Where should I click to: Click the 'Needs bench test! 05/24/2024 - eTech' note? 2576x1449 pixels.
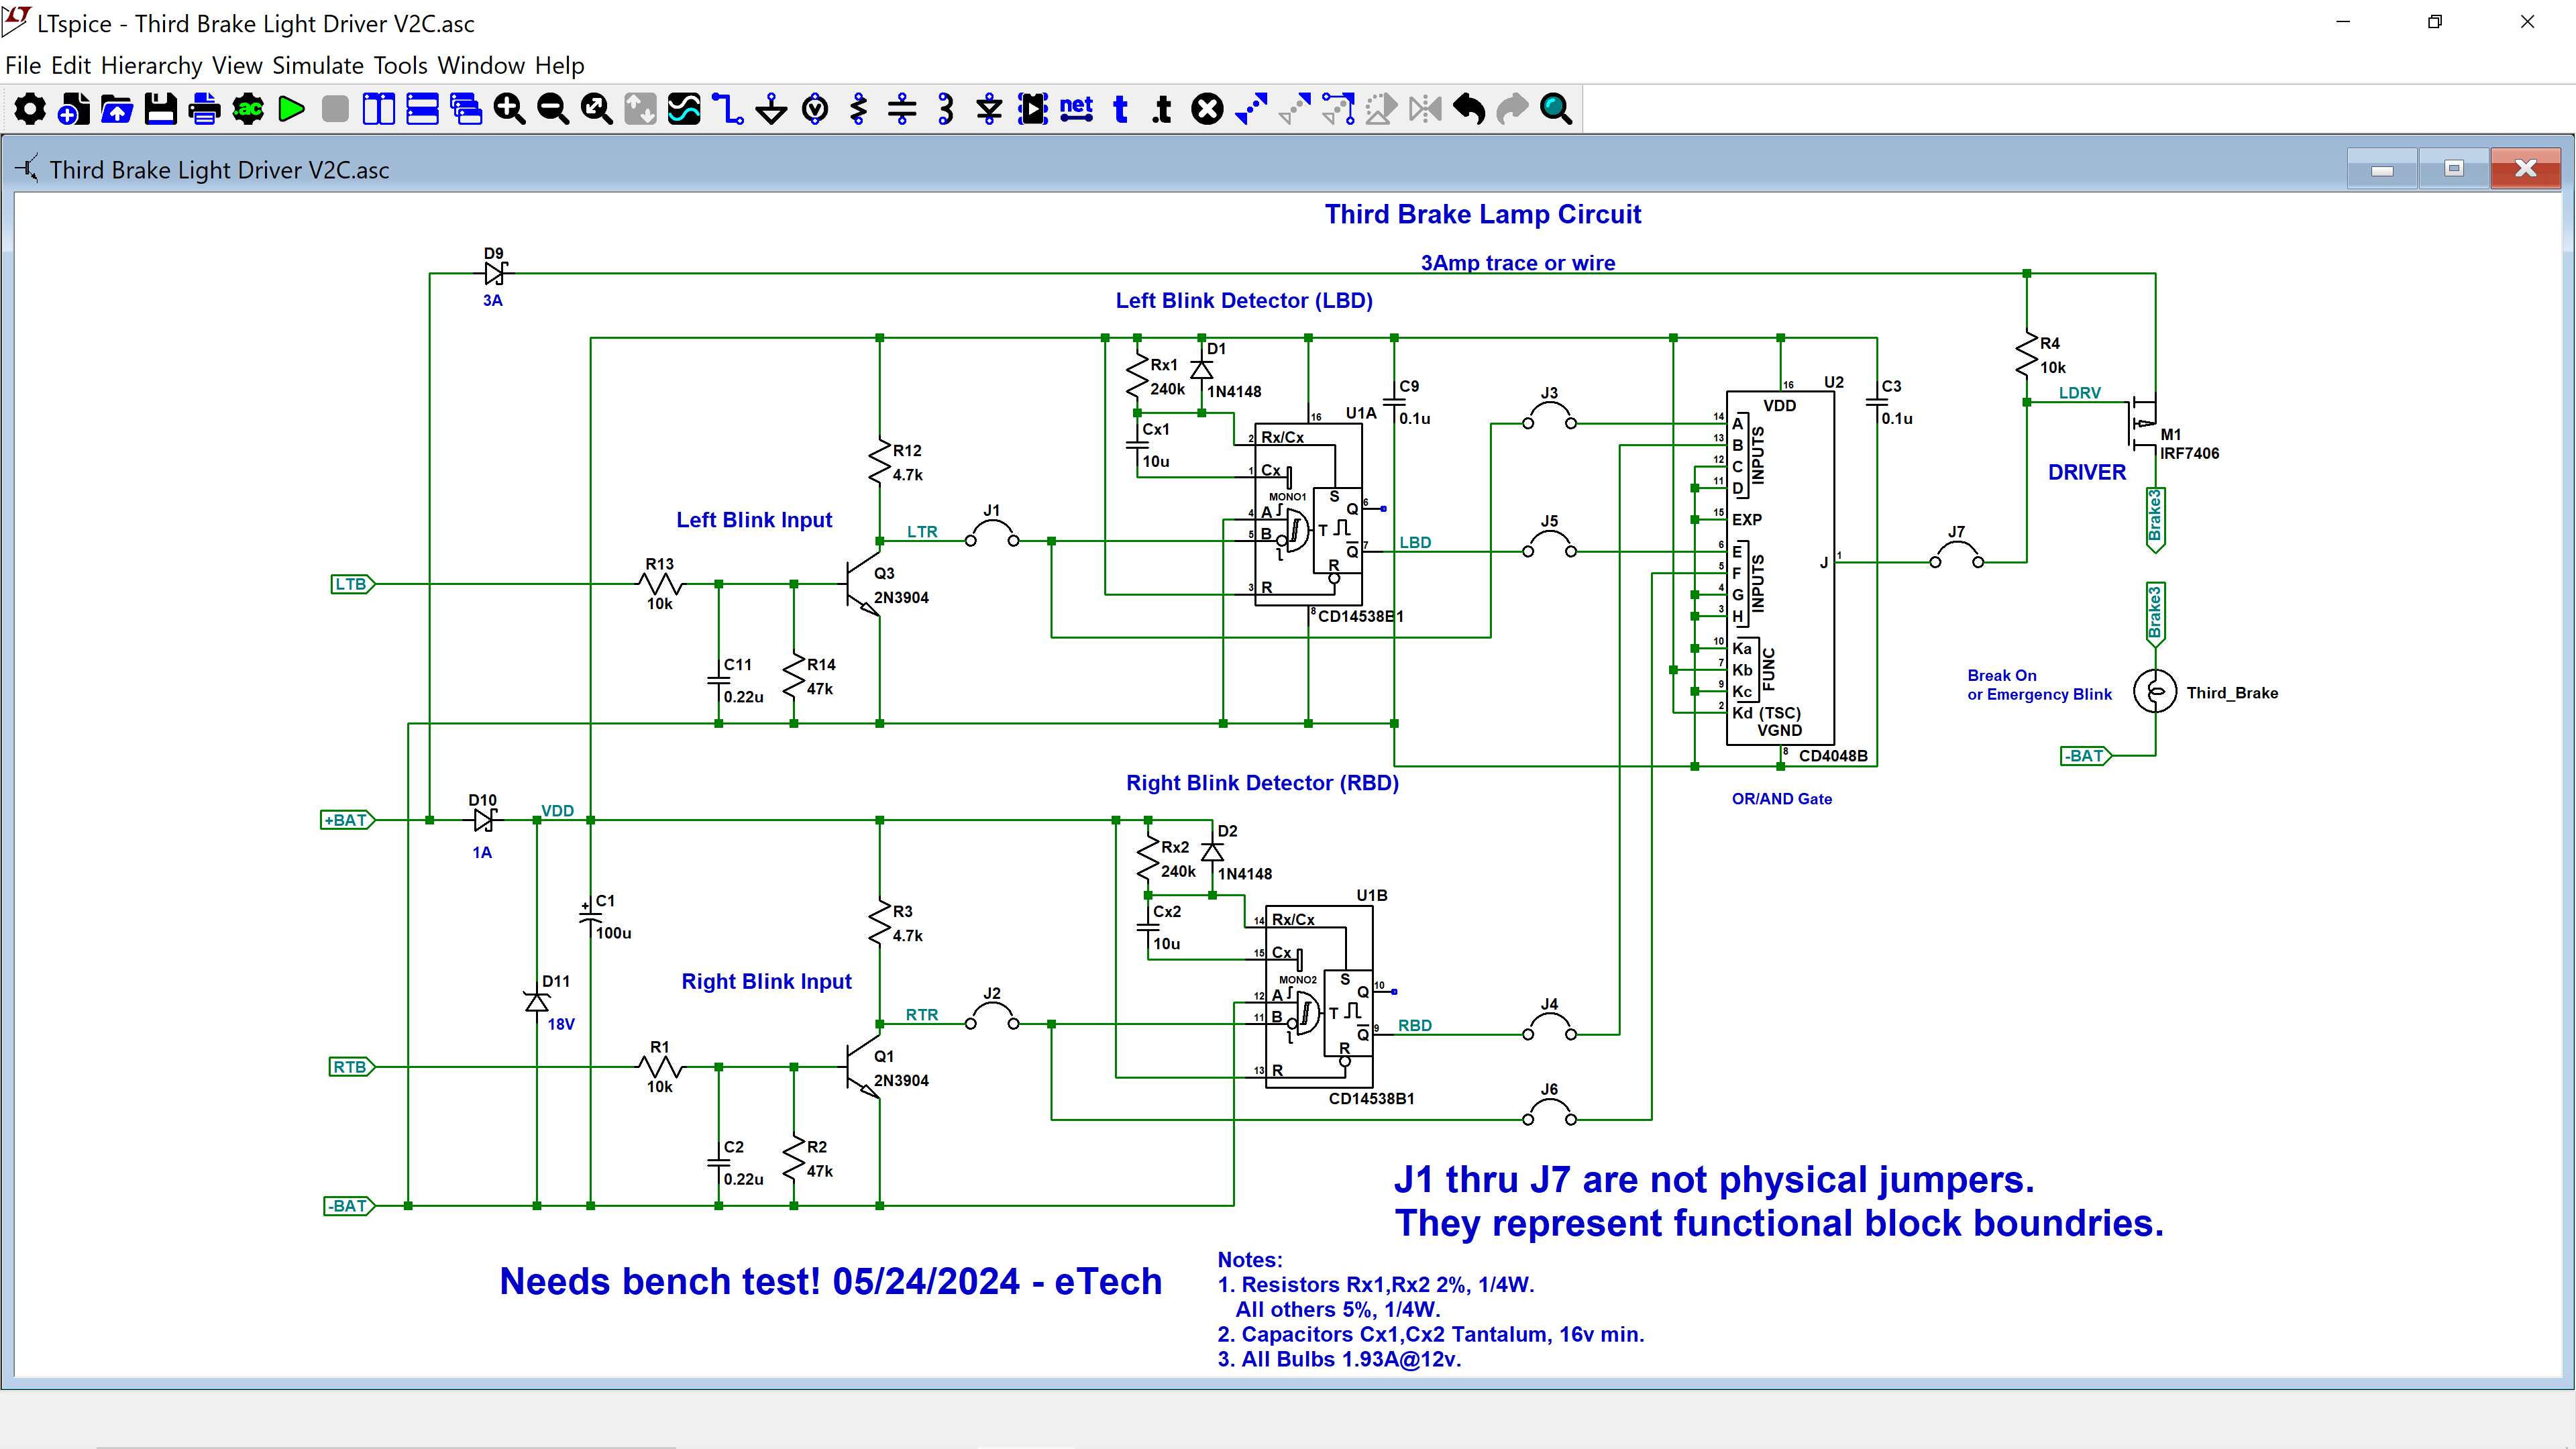coord(830,1281)
